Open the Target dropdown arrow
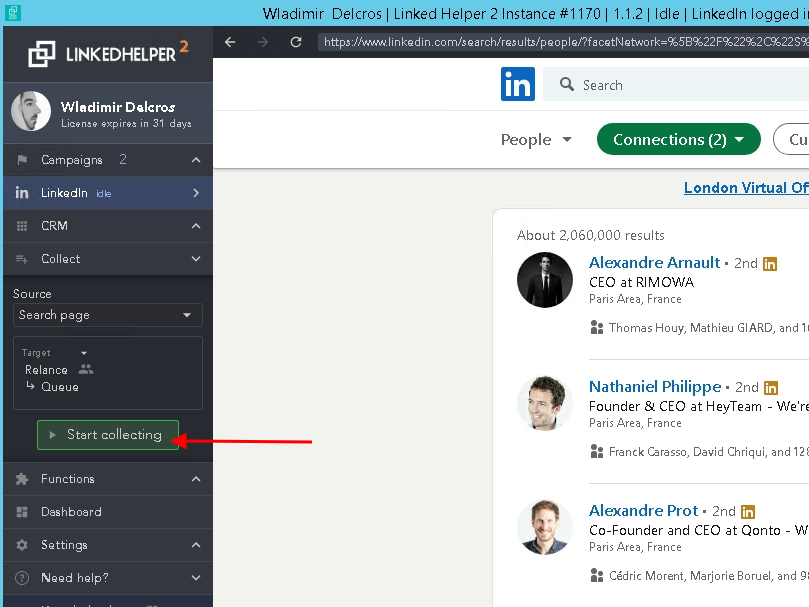The height and width of the screenshot is (607, 809). (x=84, y=353)
